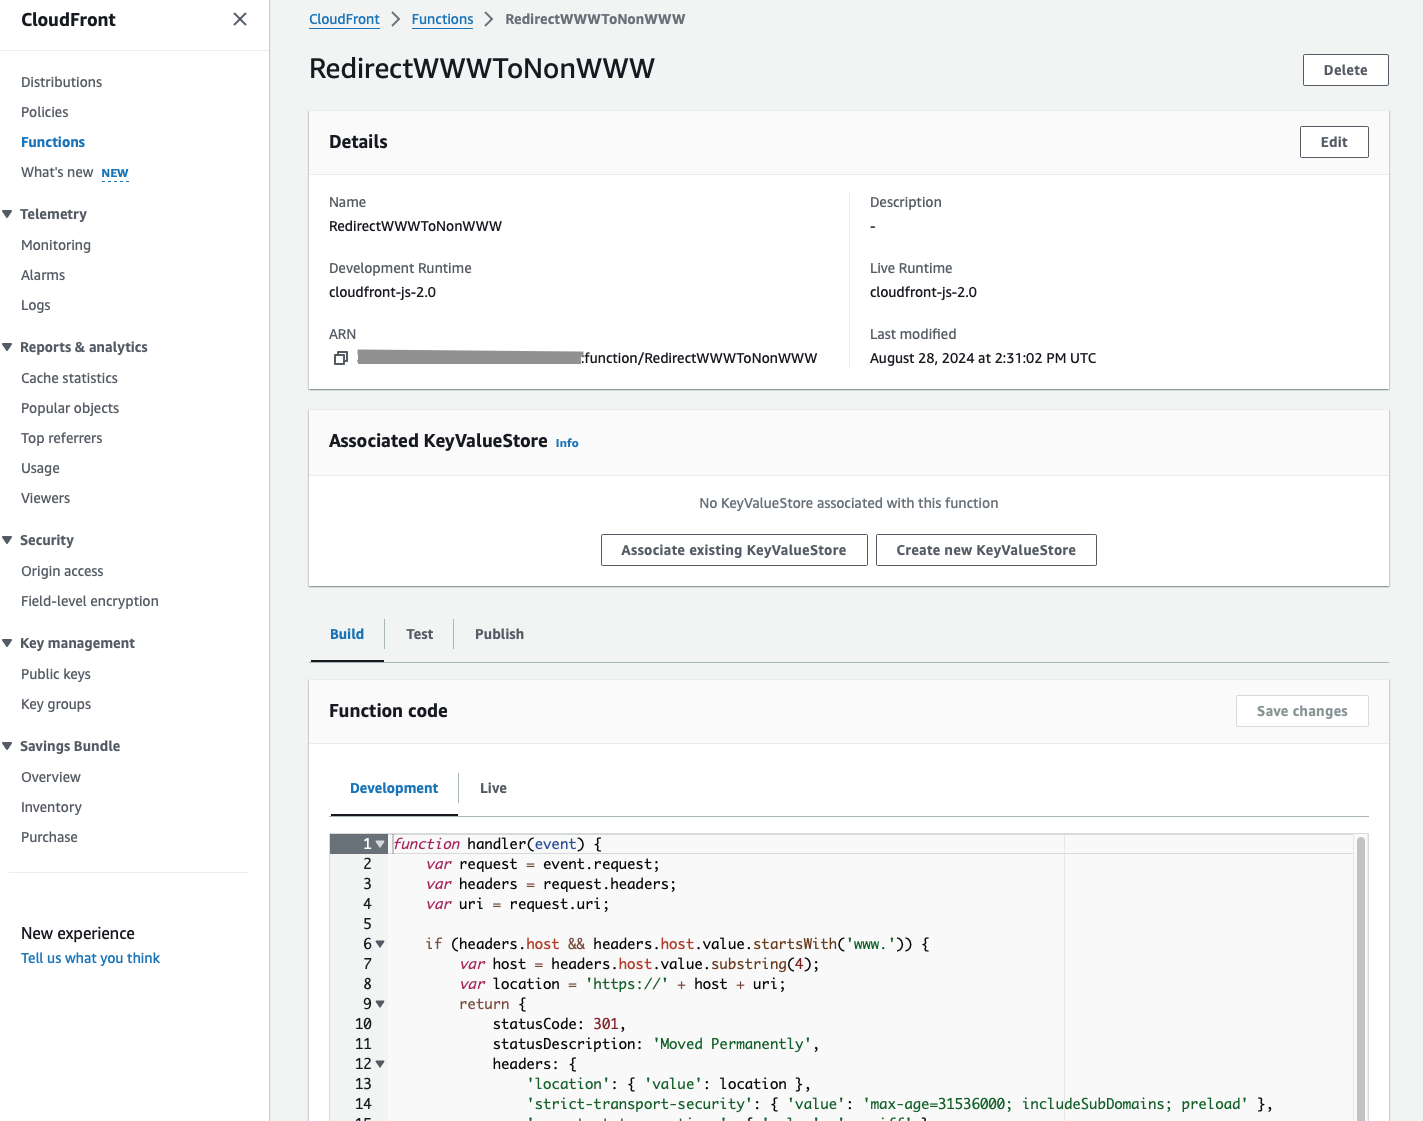Fold headers object at line 12
The width and height of the screenshot is (1423, 1121).
pyautogui.click(x=380, y=1064)
